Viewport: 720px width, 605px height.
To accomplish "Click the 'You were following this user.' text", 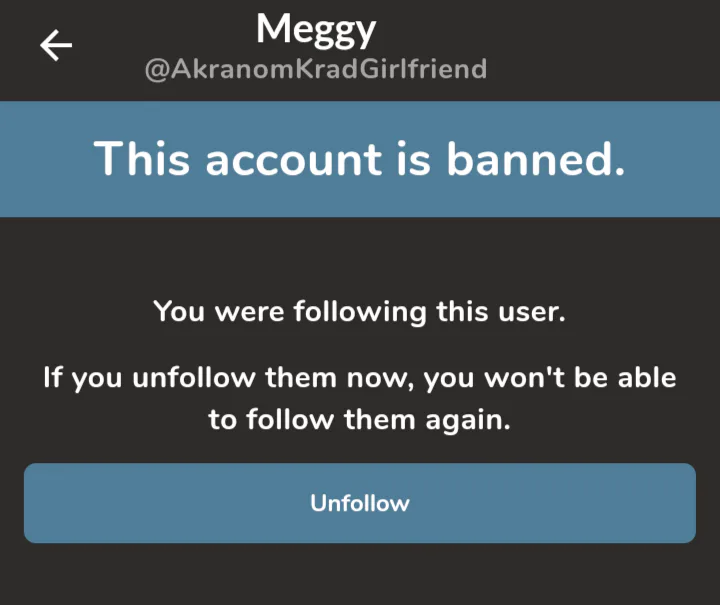I will pos(360,311).
